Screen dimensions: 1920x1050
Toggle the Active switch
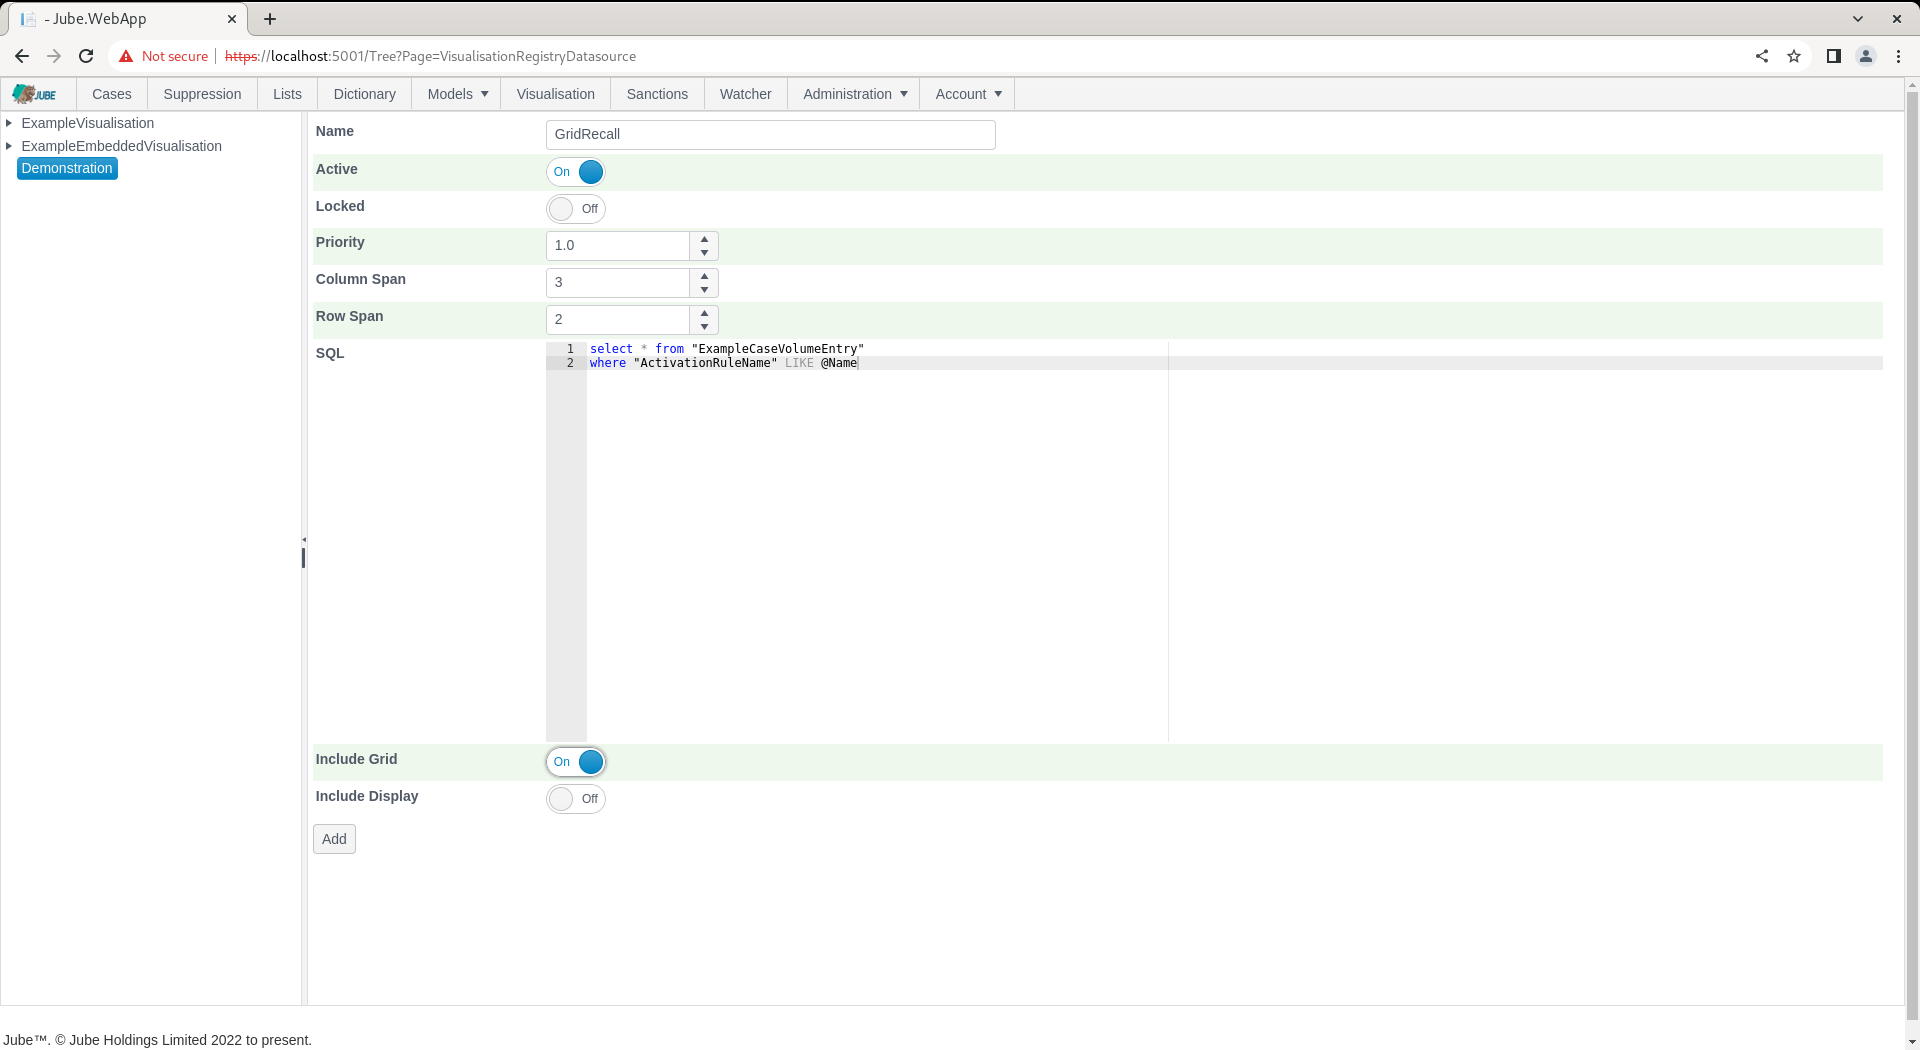(x=576, y=172)
